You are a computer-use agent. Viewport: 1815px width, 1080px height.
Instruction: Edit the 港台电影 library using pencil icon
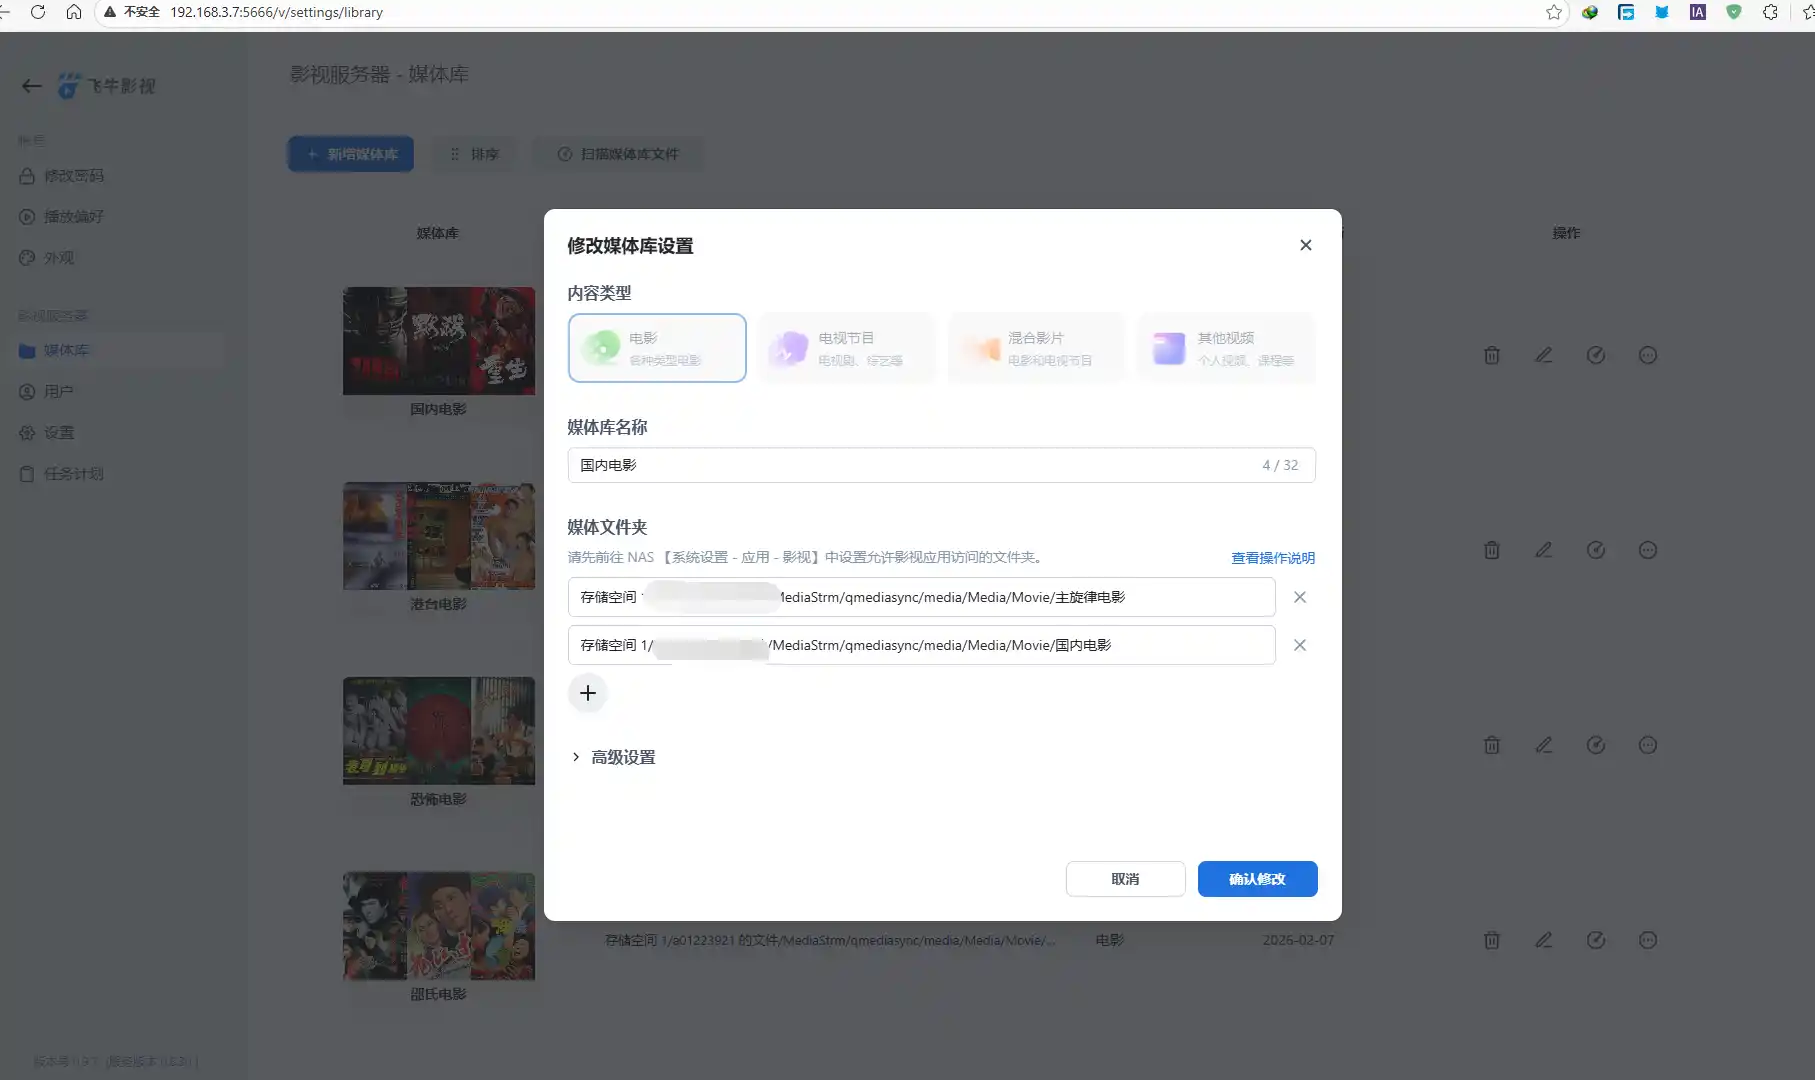1544,549
